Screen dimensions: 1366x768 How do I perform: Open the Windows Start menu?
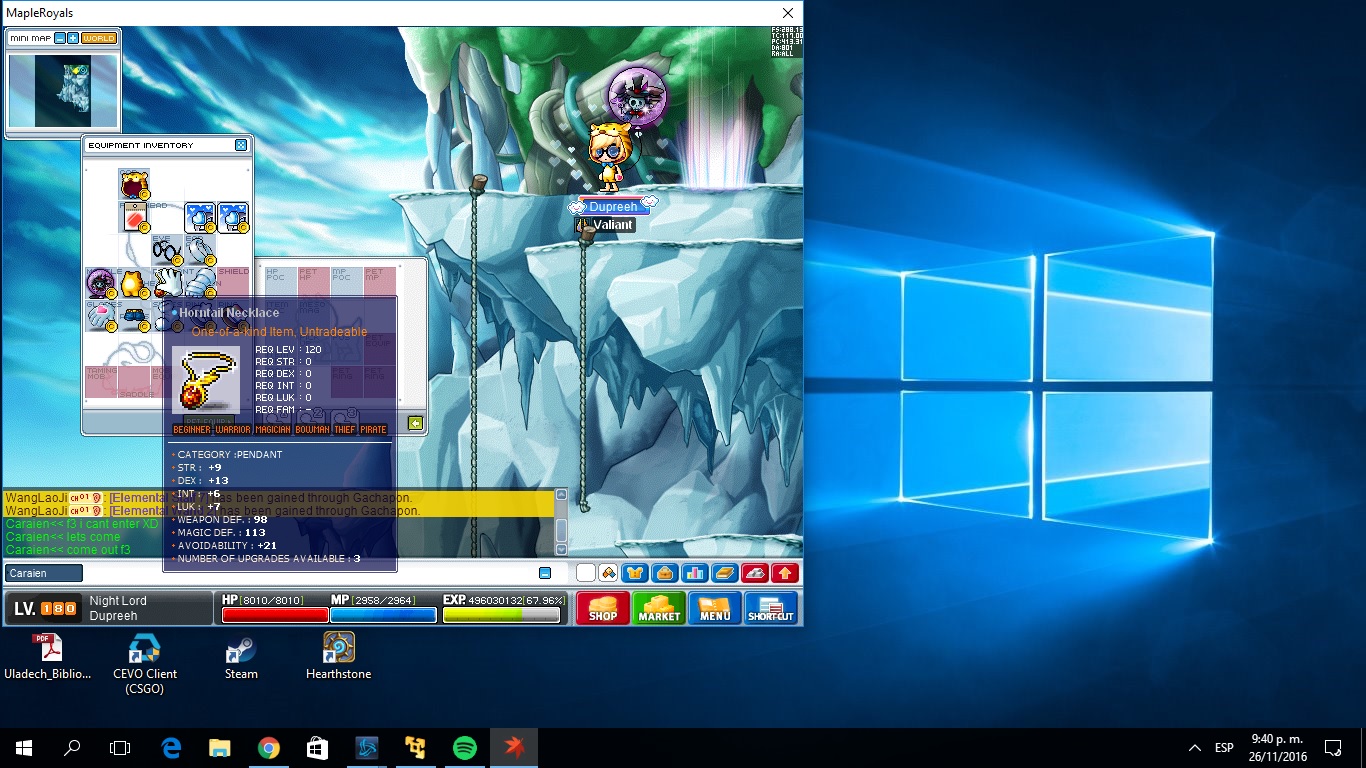[24, 748]
